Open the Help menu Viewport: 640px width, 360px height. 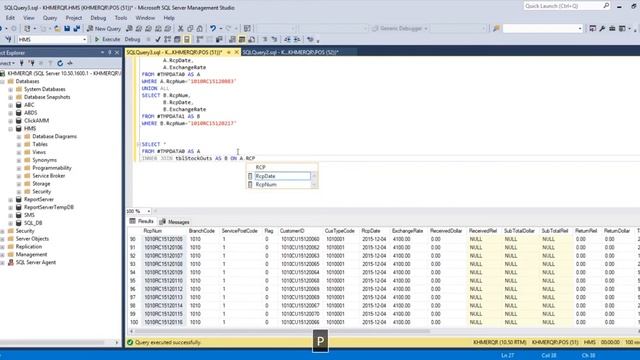pyautogui.click(x=169, y=18)
